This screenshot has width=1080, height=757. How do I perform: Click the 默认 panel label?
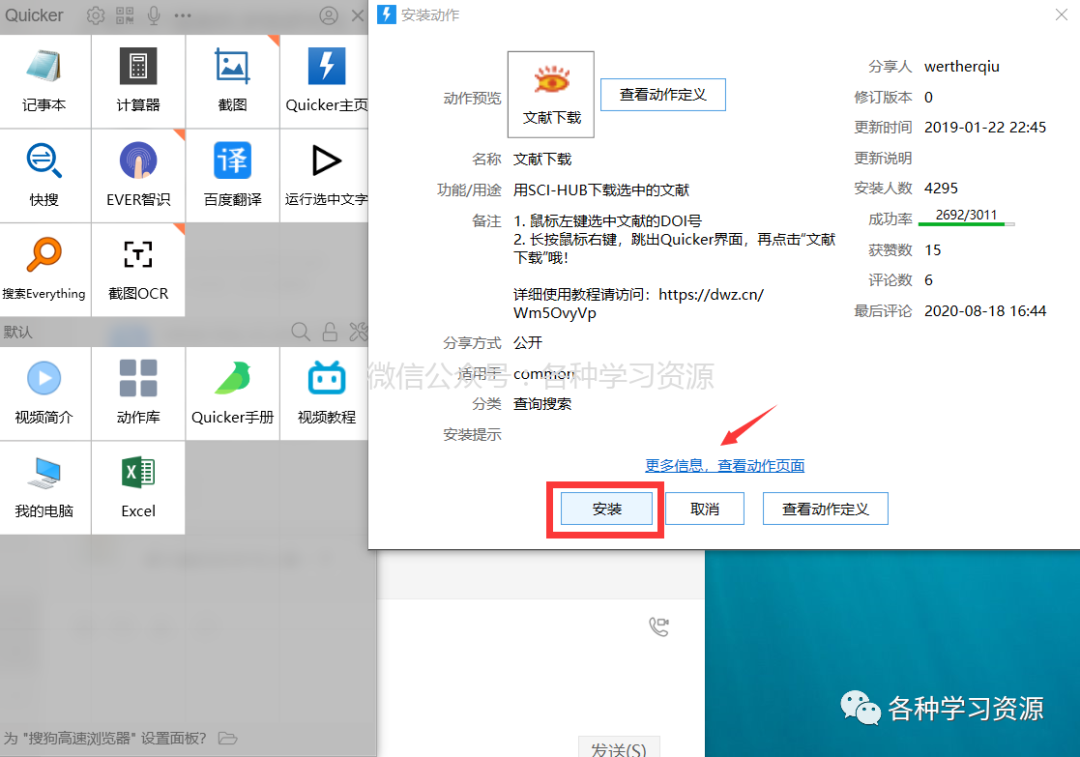tap(18, 332)
